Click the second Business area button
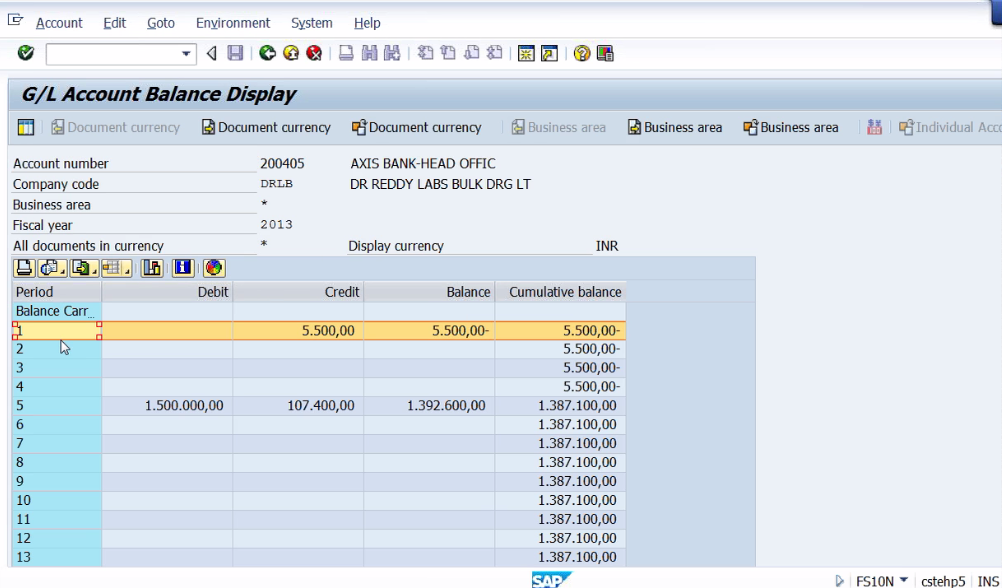 click(675, 127)
